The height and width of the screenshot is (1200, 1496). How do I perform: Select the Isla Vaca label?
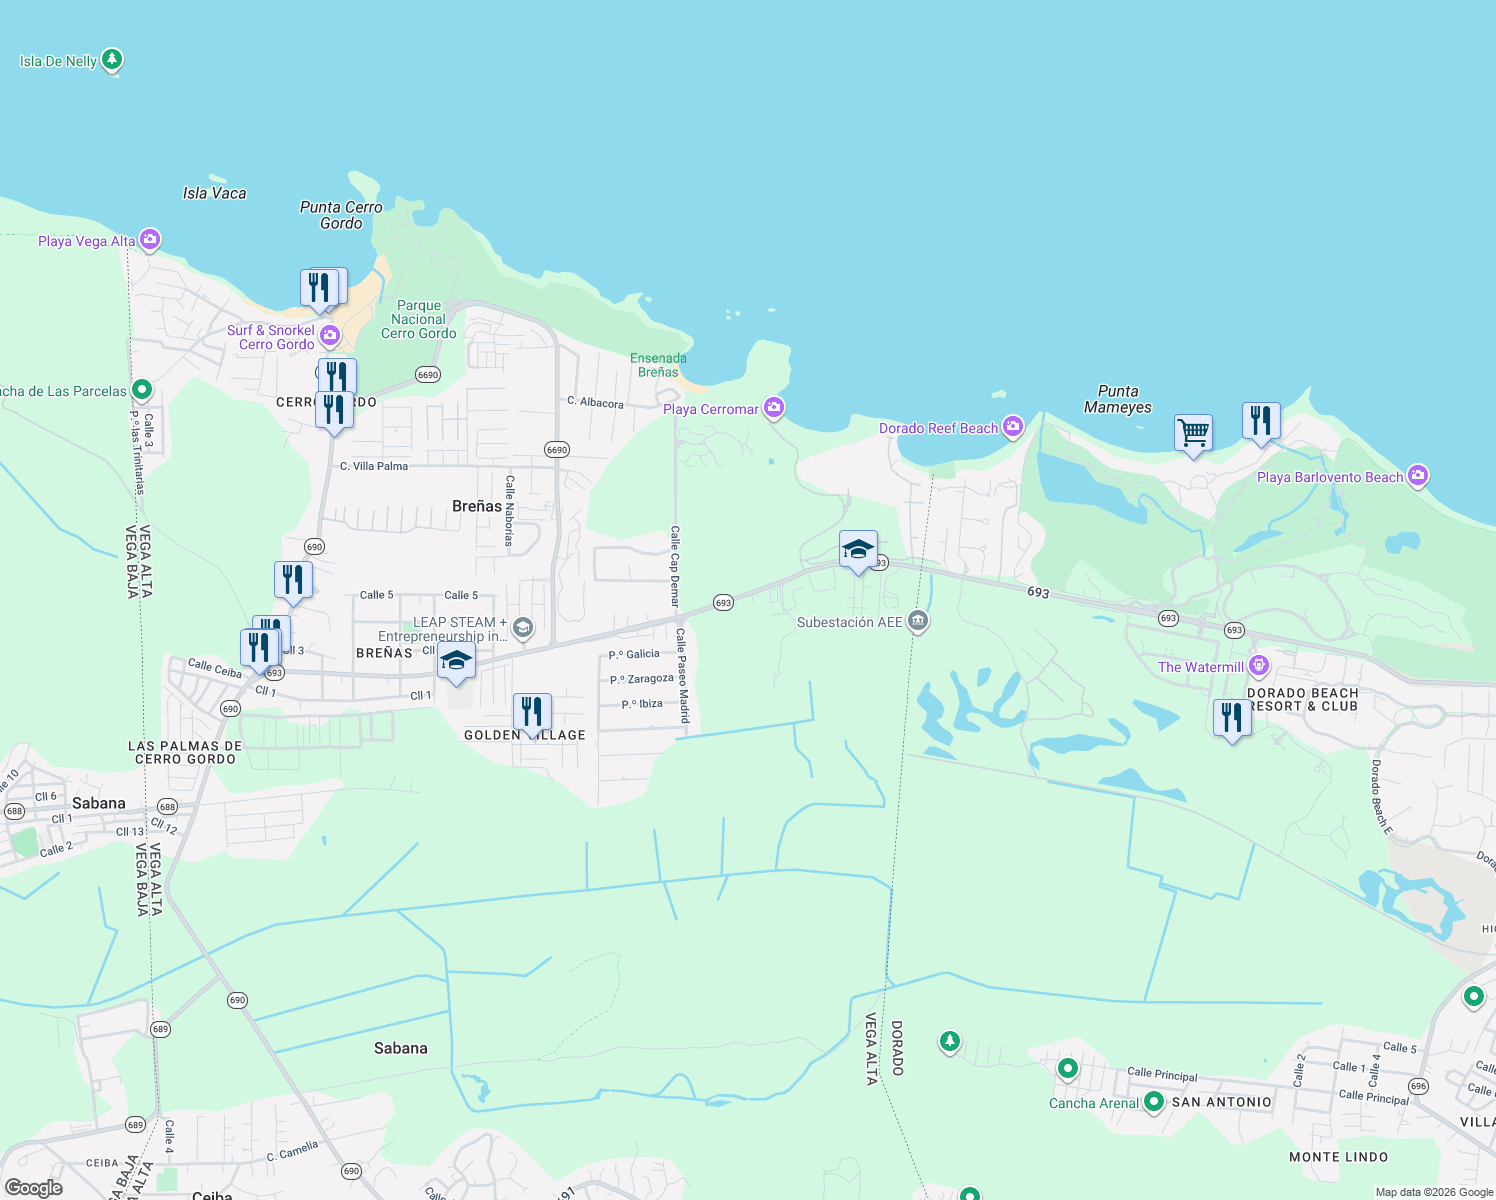coord(214,193)
